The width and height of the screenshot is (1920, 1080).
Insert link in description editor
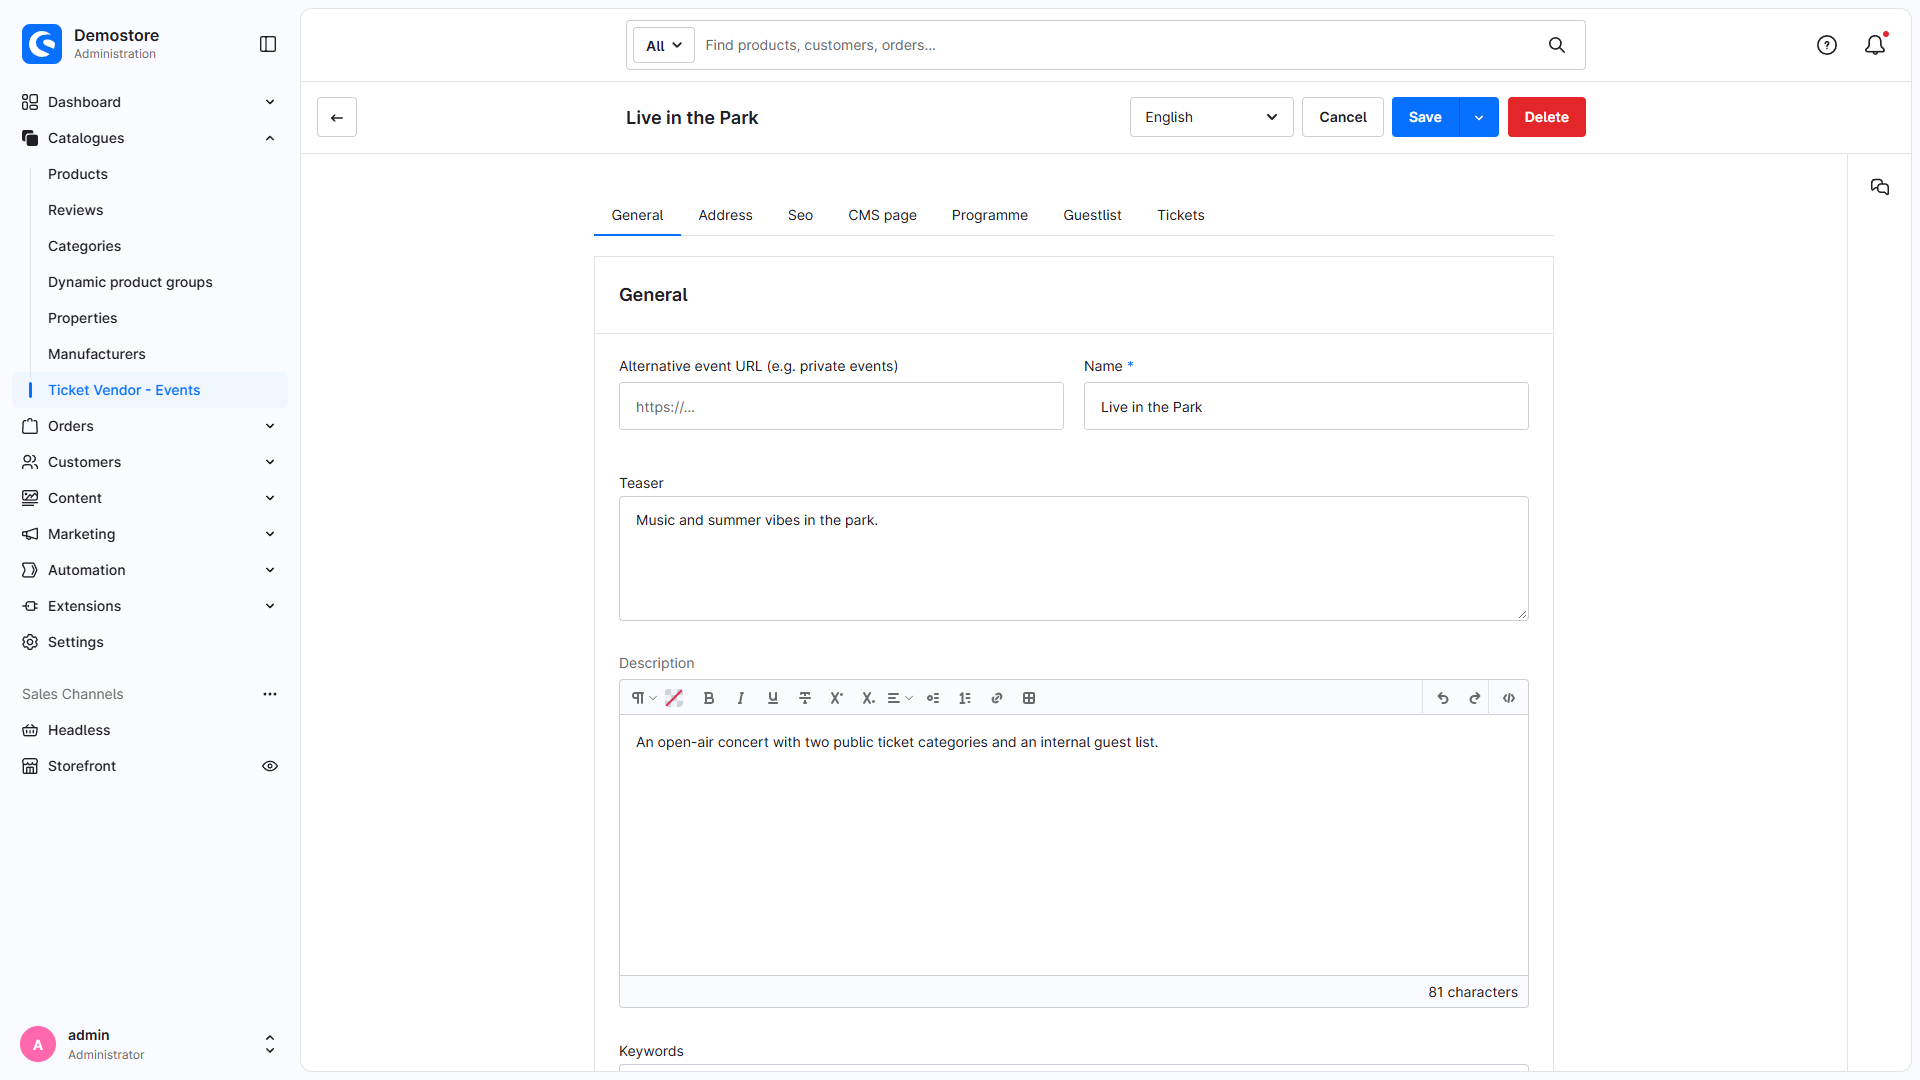[997, 698]
